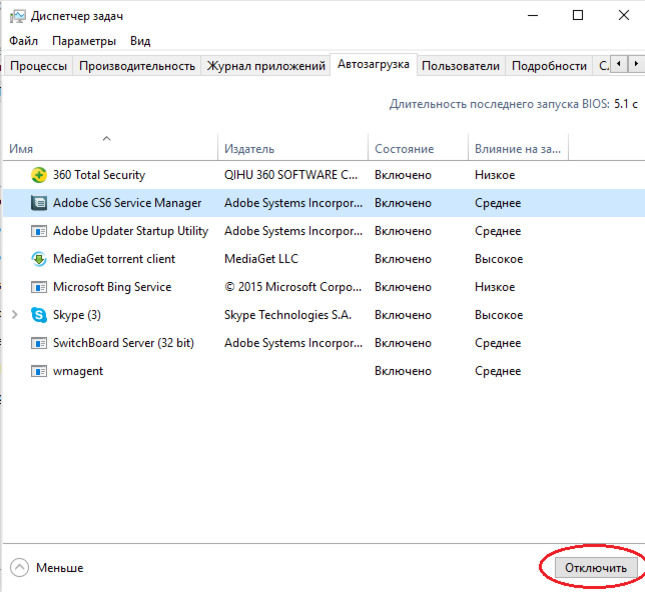
Task: Click Высокое impact in MediaGet row
Action: coord(499,259)
